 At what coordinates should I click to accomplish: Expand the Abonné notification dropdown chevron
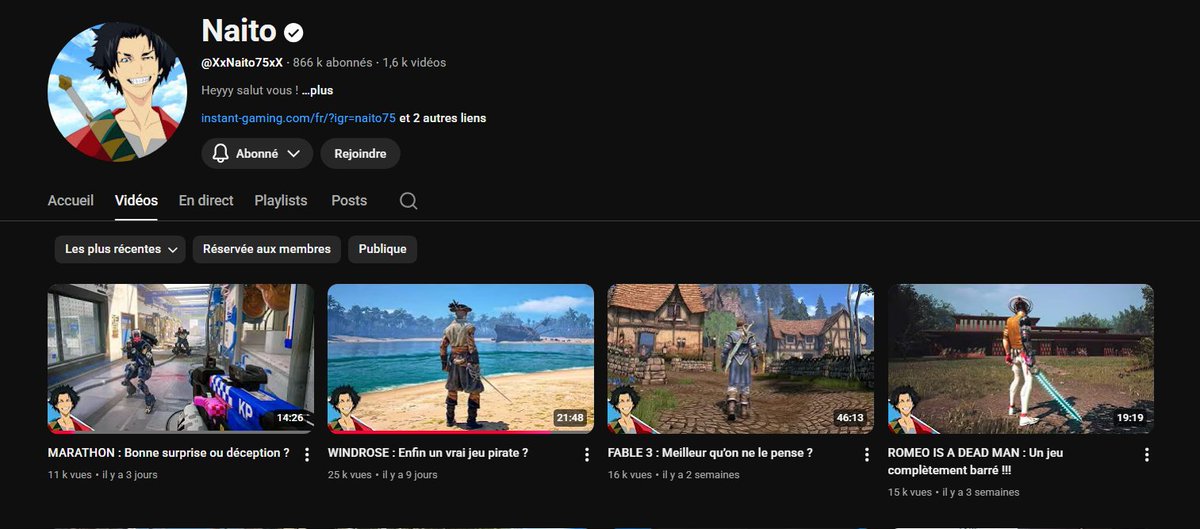(x=293, y=154)
